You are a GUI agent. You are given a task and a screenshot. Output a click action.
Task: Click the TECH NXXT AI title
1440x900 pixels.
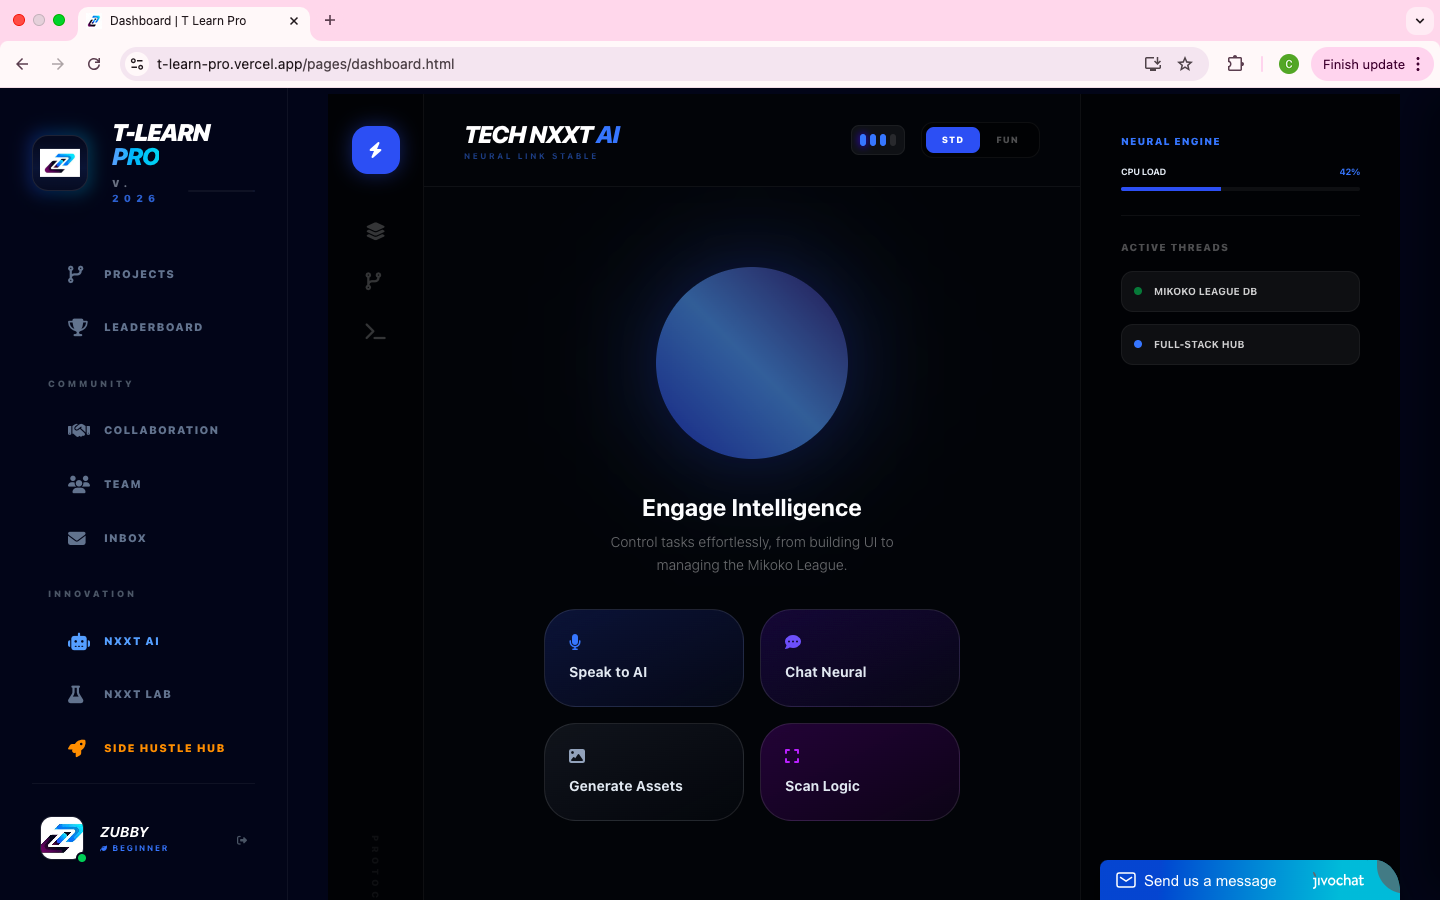point(543,135)
